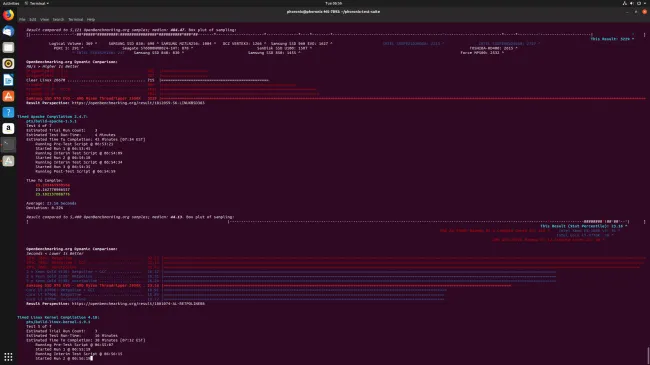Open the Activities overview
Image resolution: width=650 pixels, height=365 pixels.
point(11,3)
